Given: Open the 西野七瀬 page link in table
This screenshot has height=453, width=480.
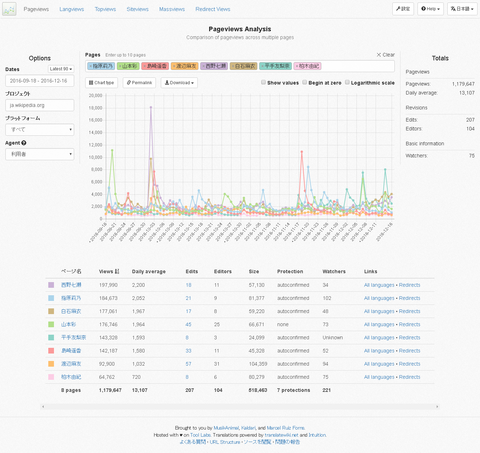Looking at the screenshot, I should pos(71,285).
